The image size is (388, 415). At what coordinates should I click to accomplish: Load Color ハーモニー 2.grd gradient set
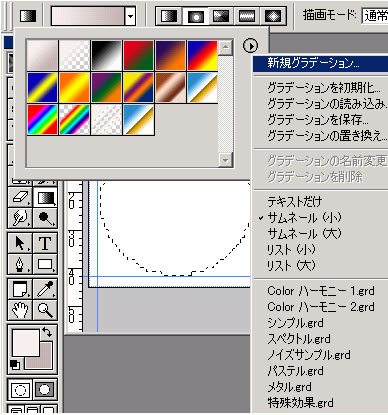[320, 307]
